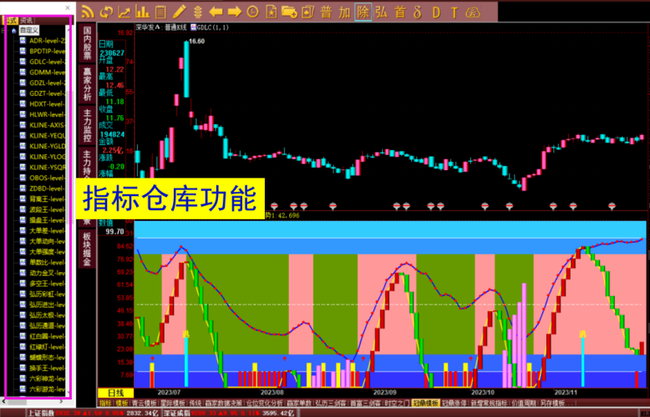This screenshot has height=417, width=650.
Task: Click the copy frame toolbar icon
Action: pyautogui.click(x=308, y=12)
